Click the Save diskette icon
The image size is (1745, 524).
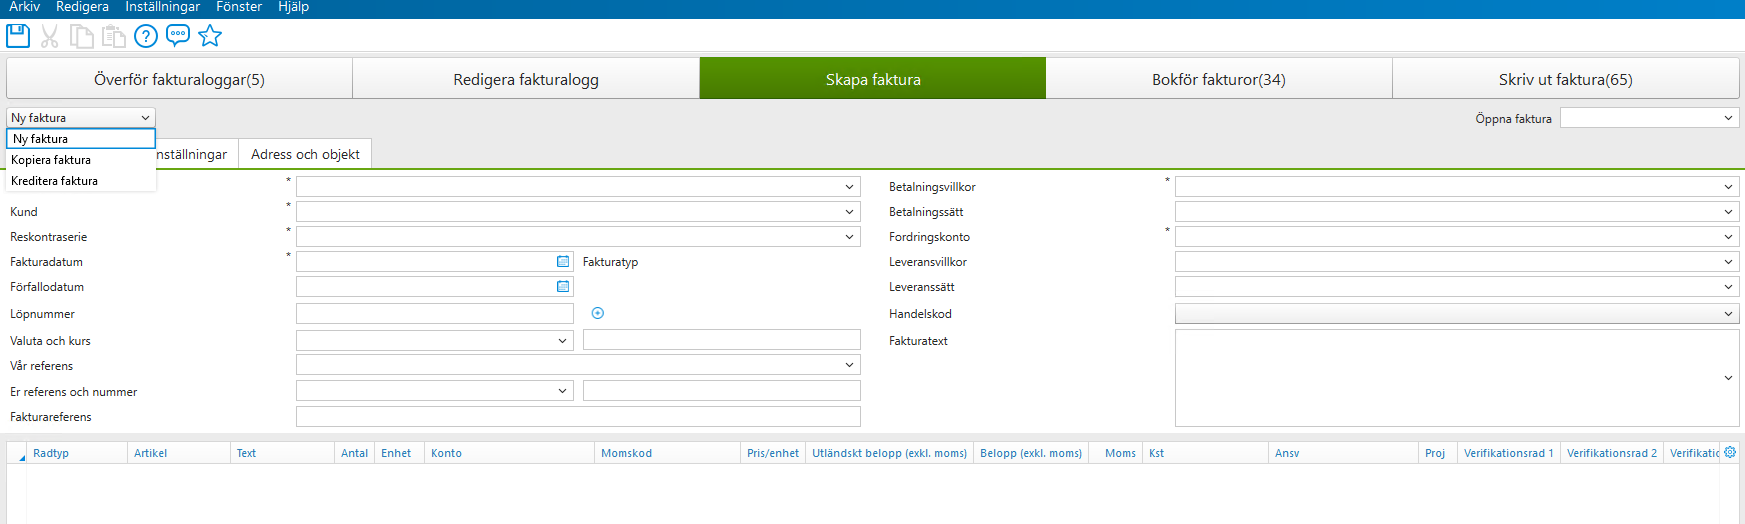pyautogui.click(x=18, y=36)
